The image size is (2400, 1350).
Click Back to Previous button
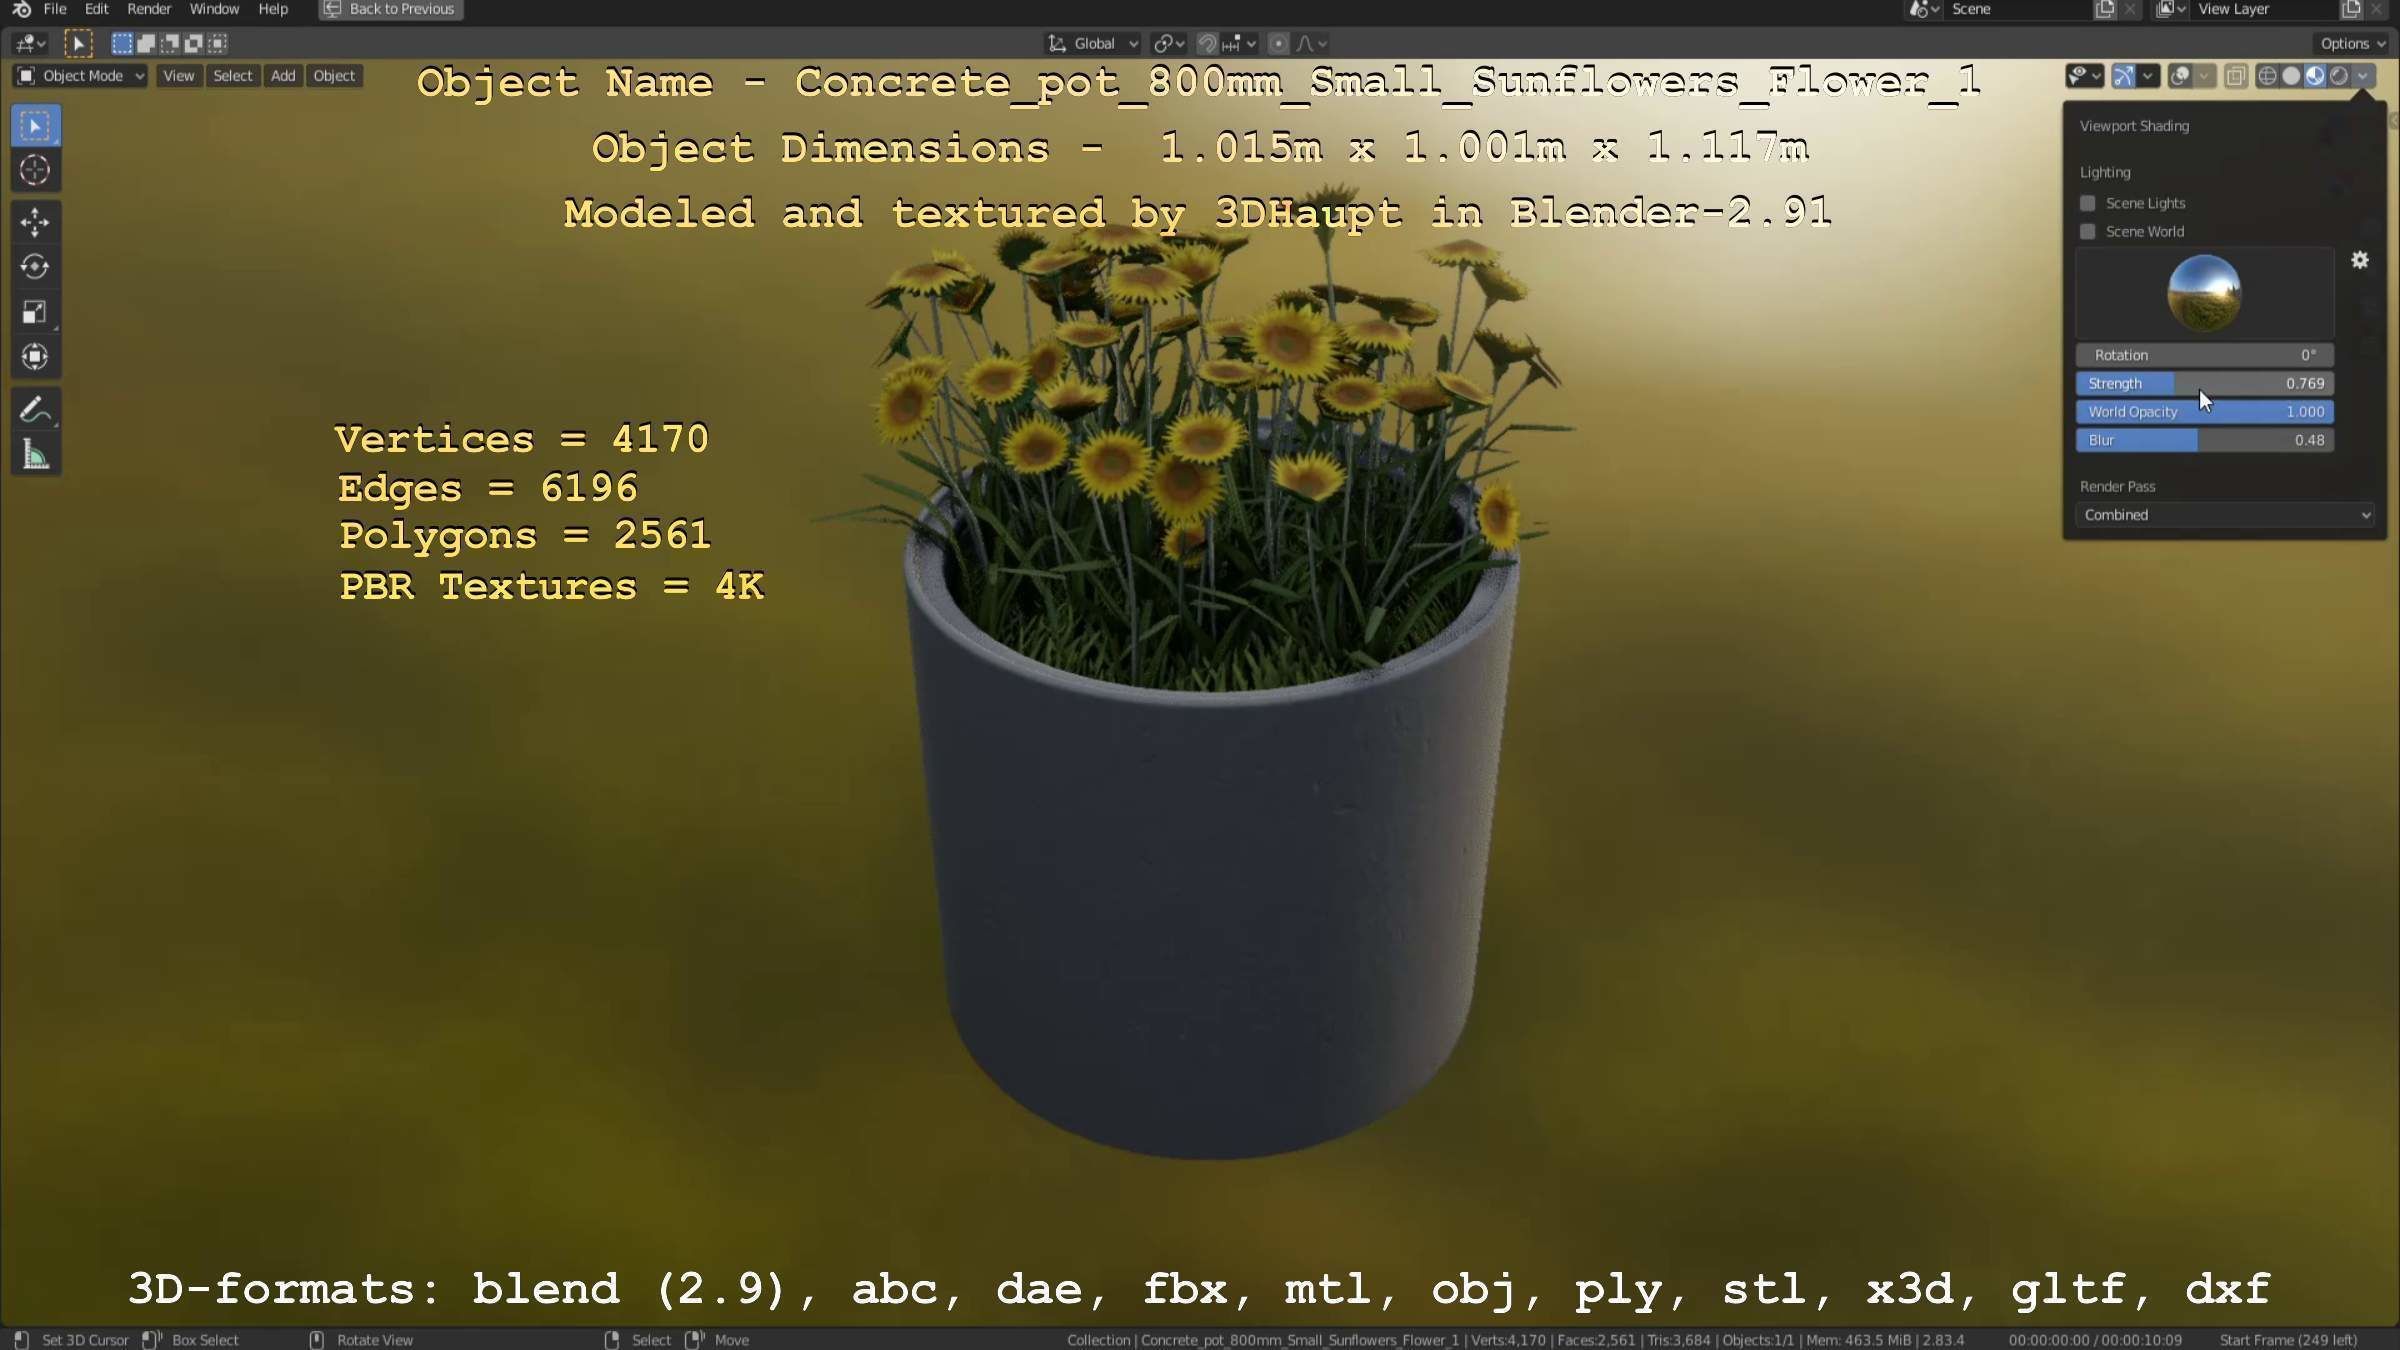coord(390,9)
